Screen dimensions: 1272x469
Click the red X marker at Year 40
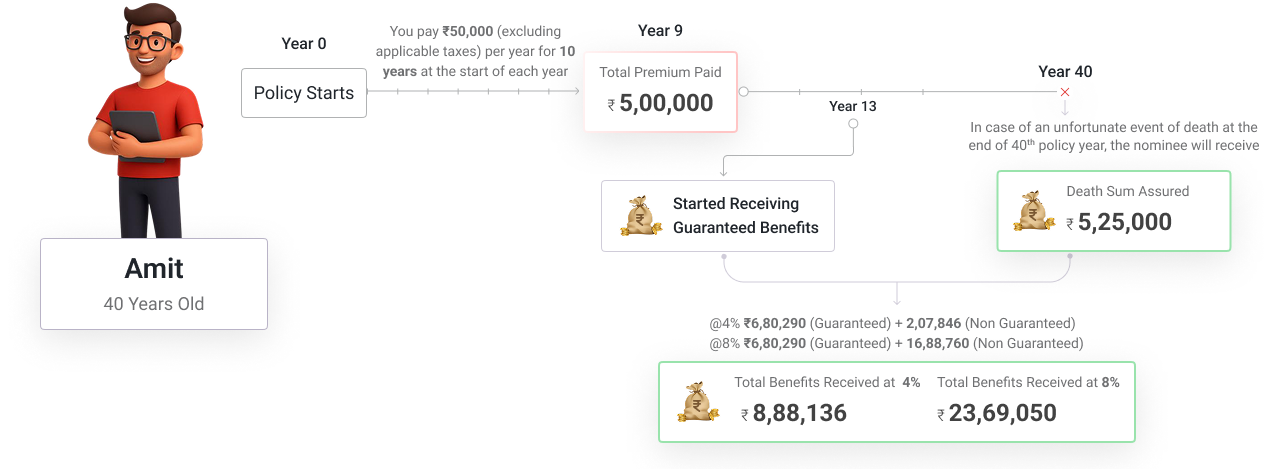tap(1065, 92)
